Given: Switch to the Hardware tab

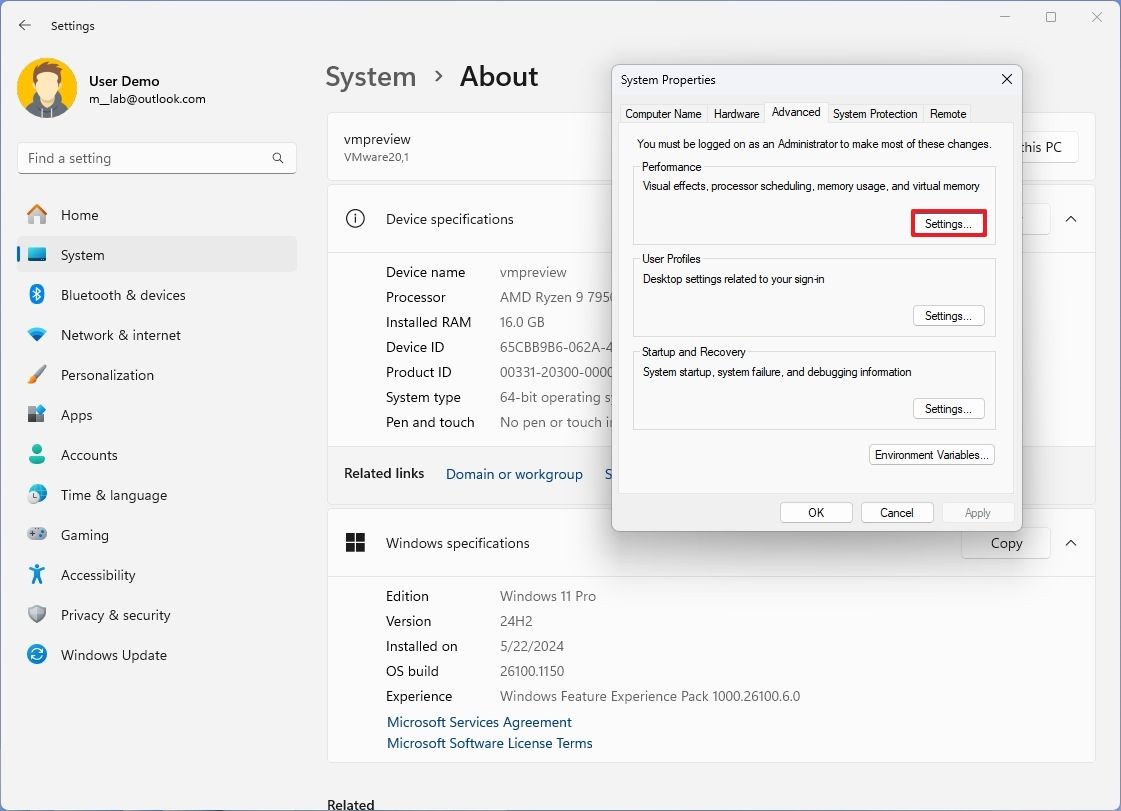Looking at the screenshot, I should pyautogui.click(x=736, y=114).
